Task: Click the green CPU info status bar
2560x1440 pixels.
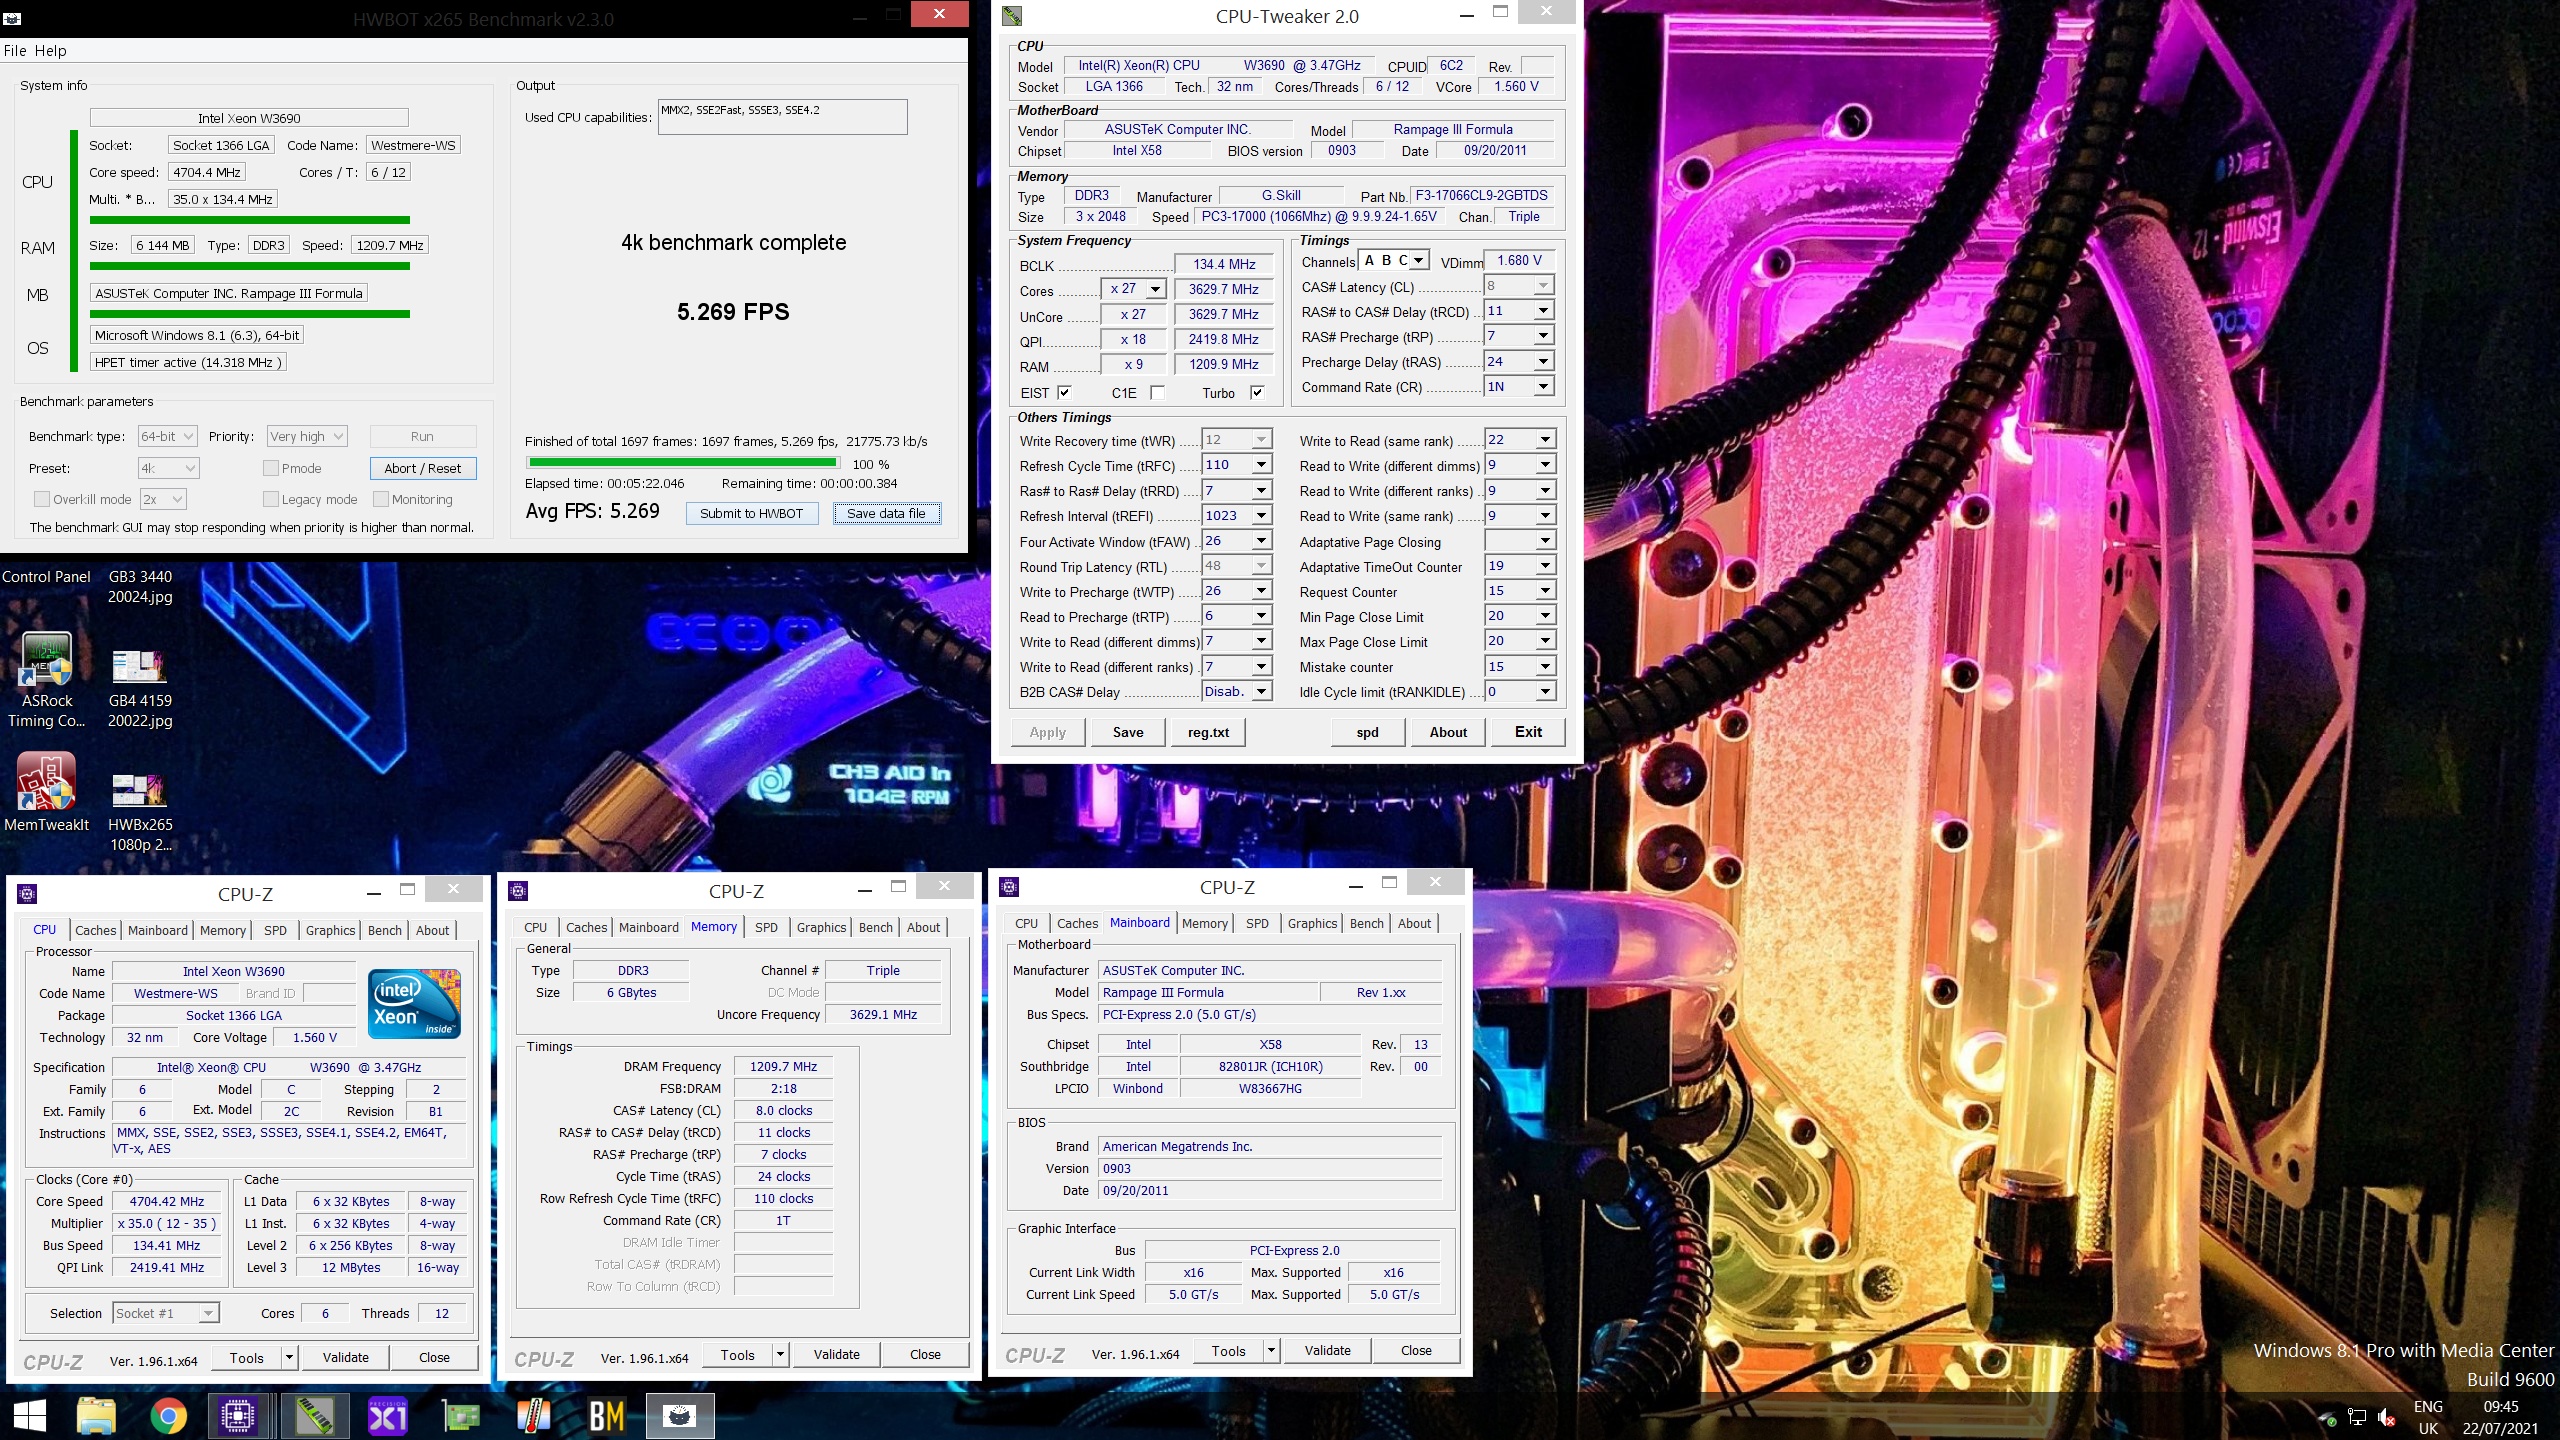Action: [x=249, y=220]
